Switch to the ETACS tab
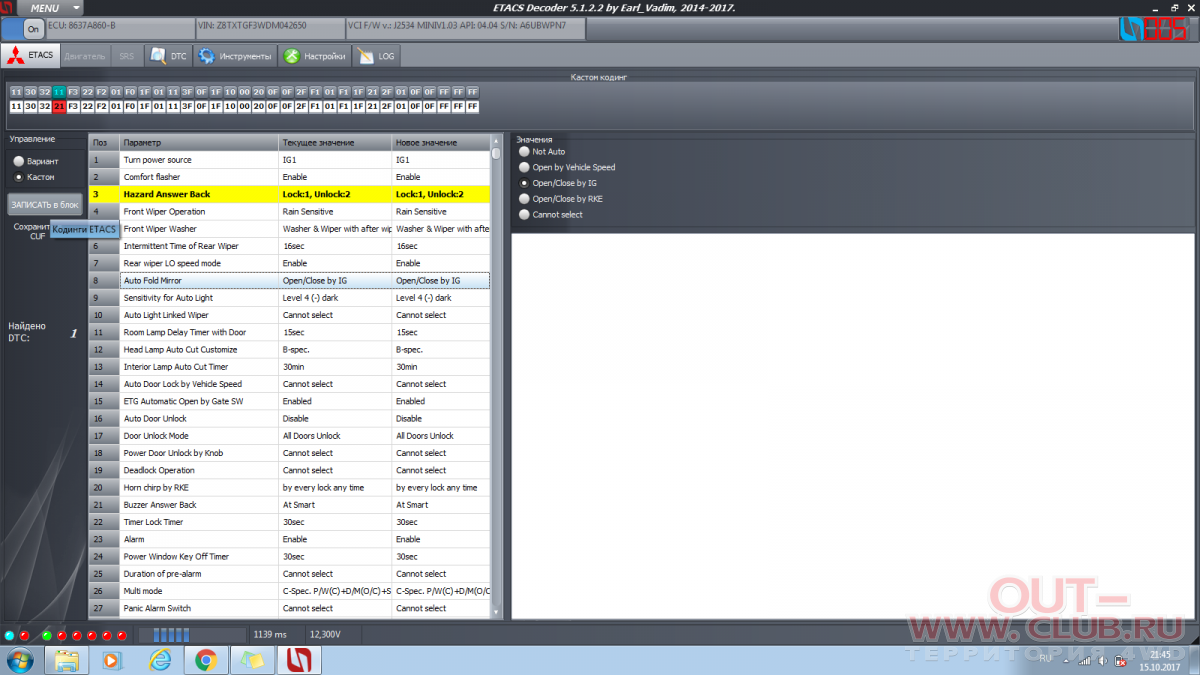The height and width of the screenshot is (675, 1200). point(31,56)
